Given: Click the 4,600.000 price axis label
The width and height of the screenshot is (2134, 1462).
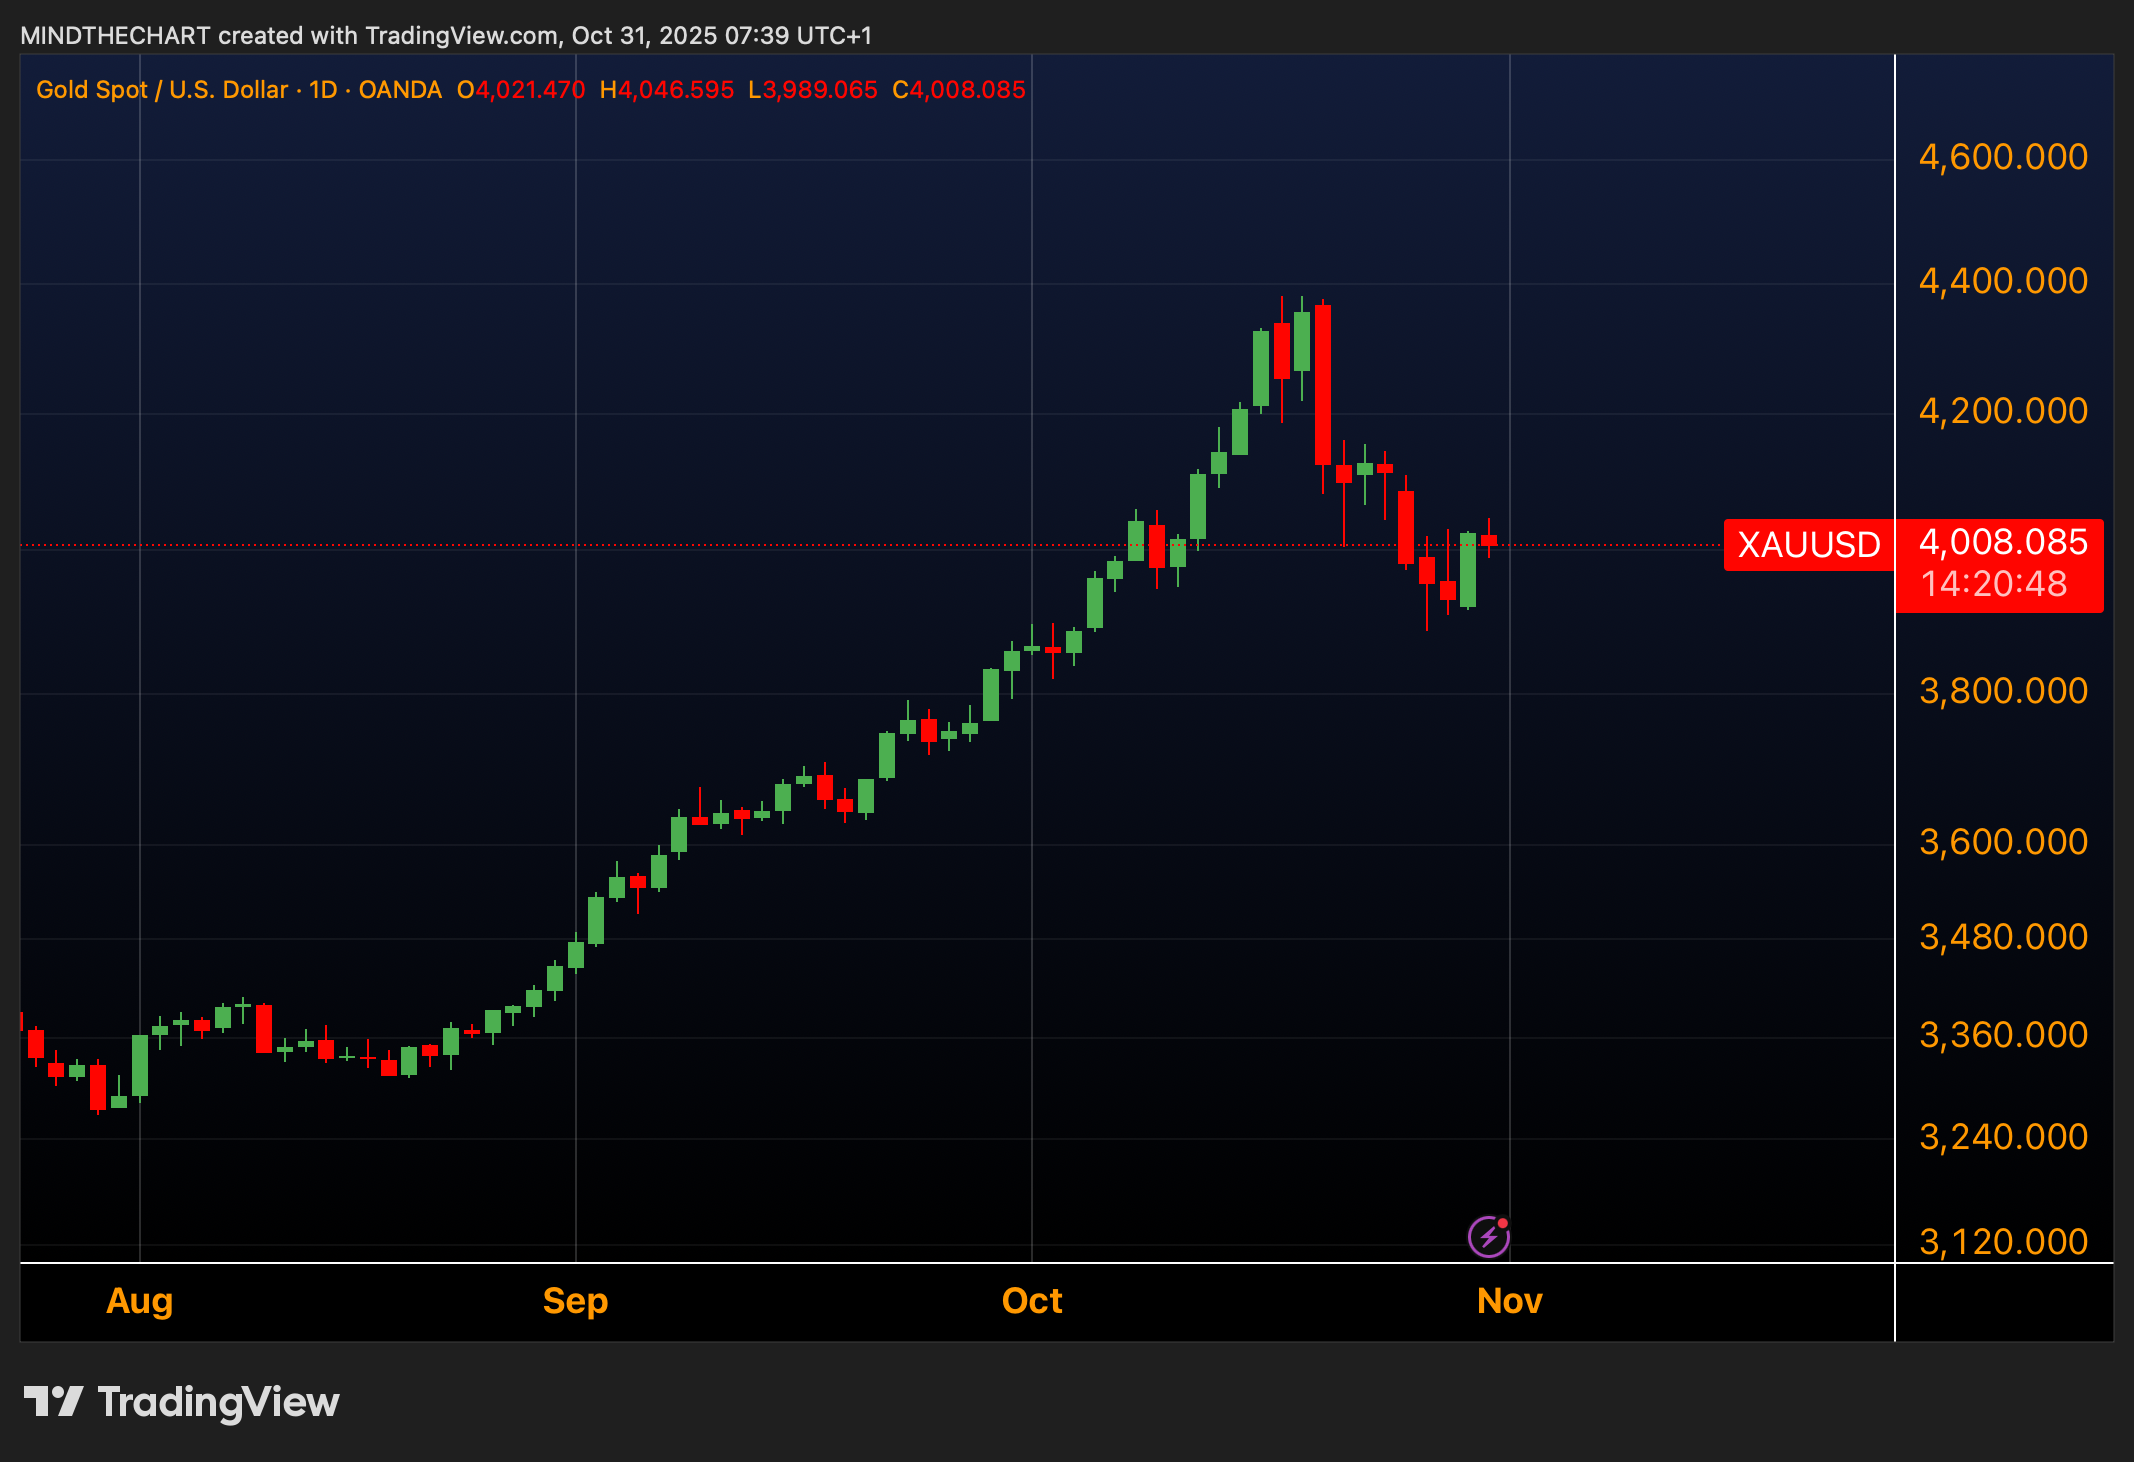Looking at the screenshot, I should pos(2003,157).
